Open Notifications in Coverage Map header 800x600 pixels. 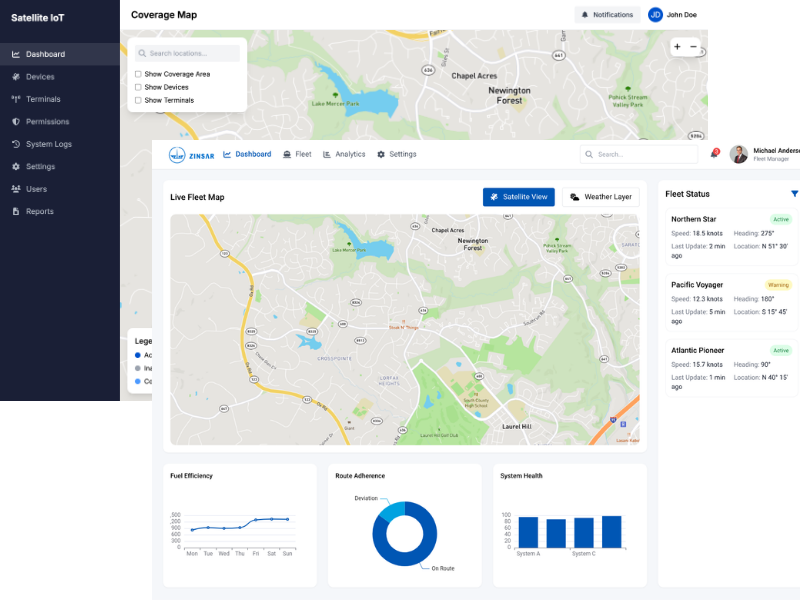(607, 15)
